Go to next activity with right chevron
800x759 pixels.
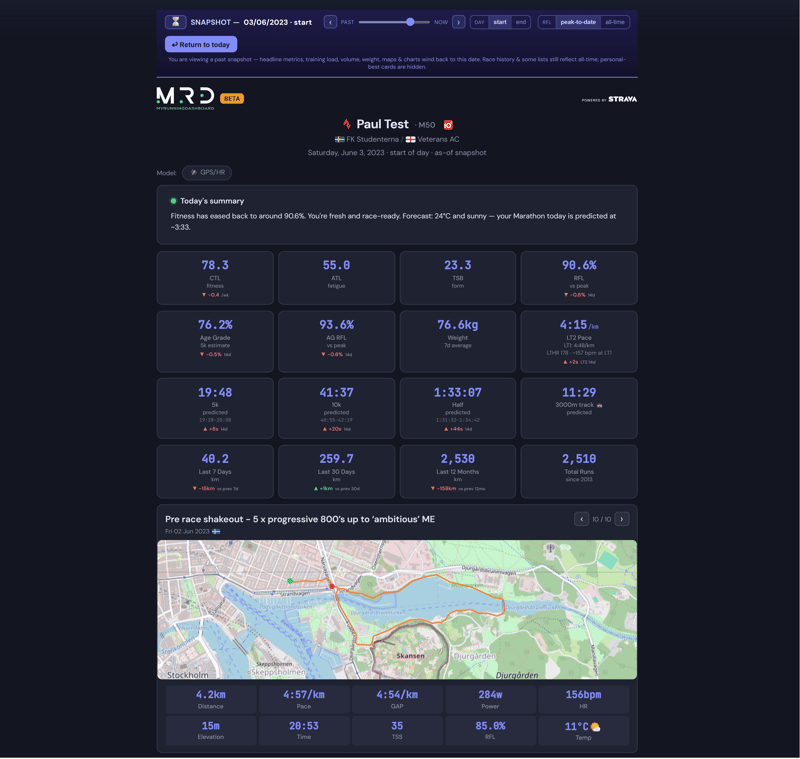coord(621,519)
